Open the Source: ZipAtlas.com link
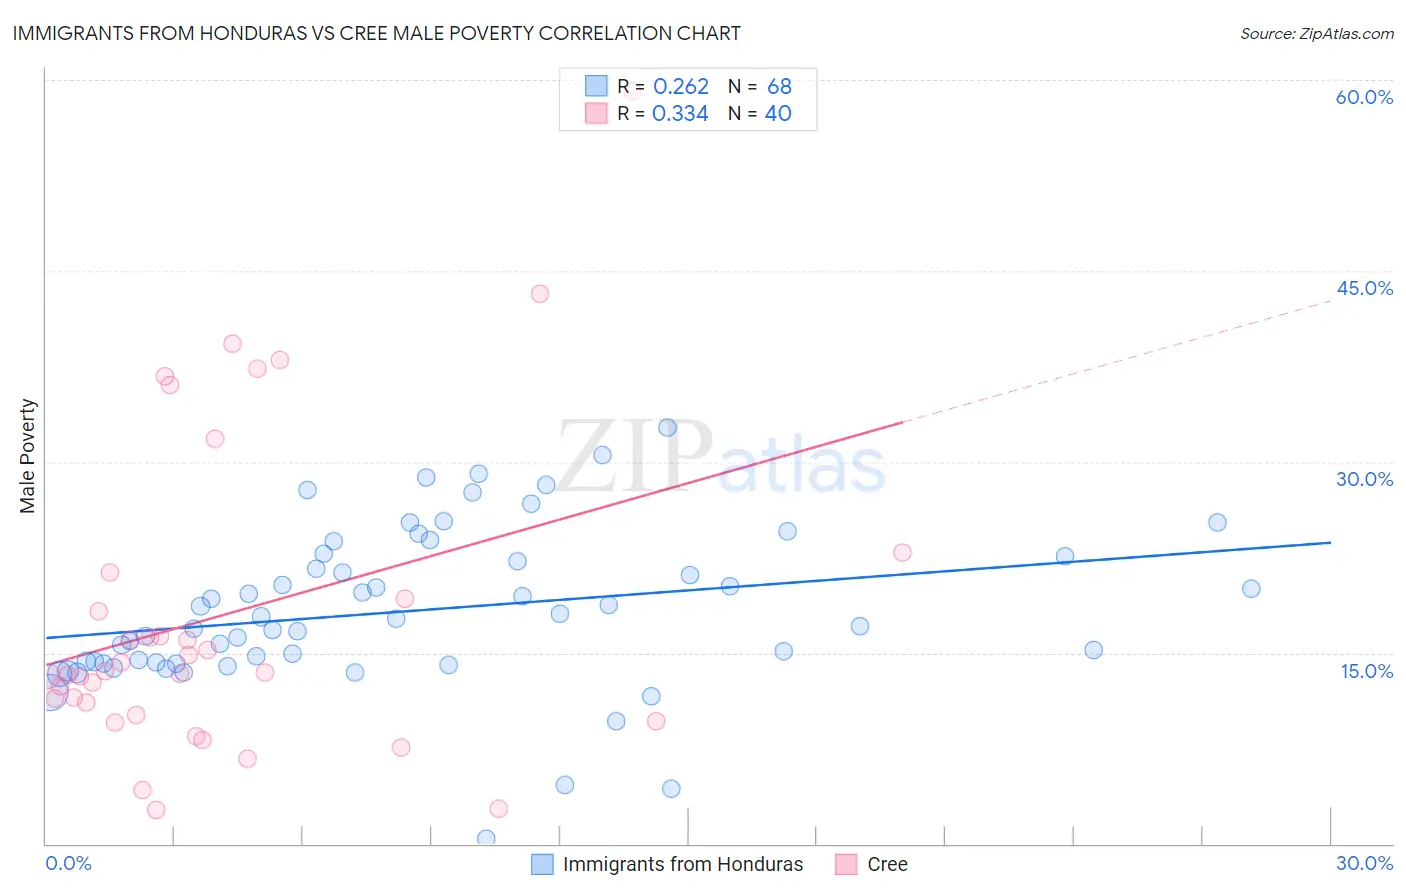Image resolution: width=1406 pixels, height=892 pixels. [x=1317, y=33]
